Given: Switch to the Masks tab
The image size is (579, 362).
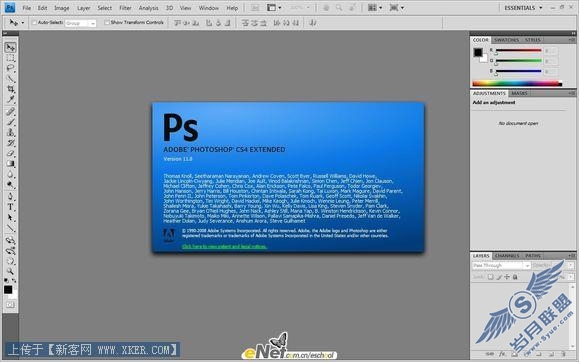Looking at the screenshot, I should [x=519, y=93].
